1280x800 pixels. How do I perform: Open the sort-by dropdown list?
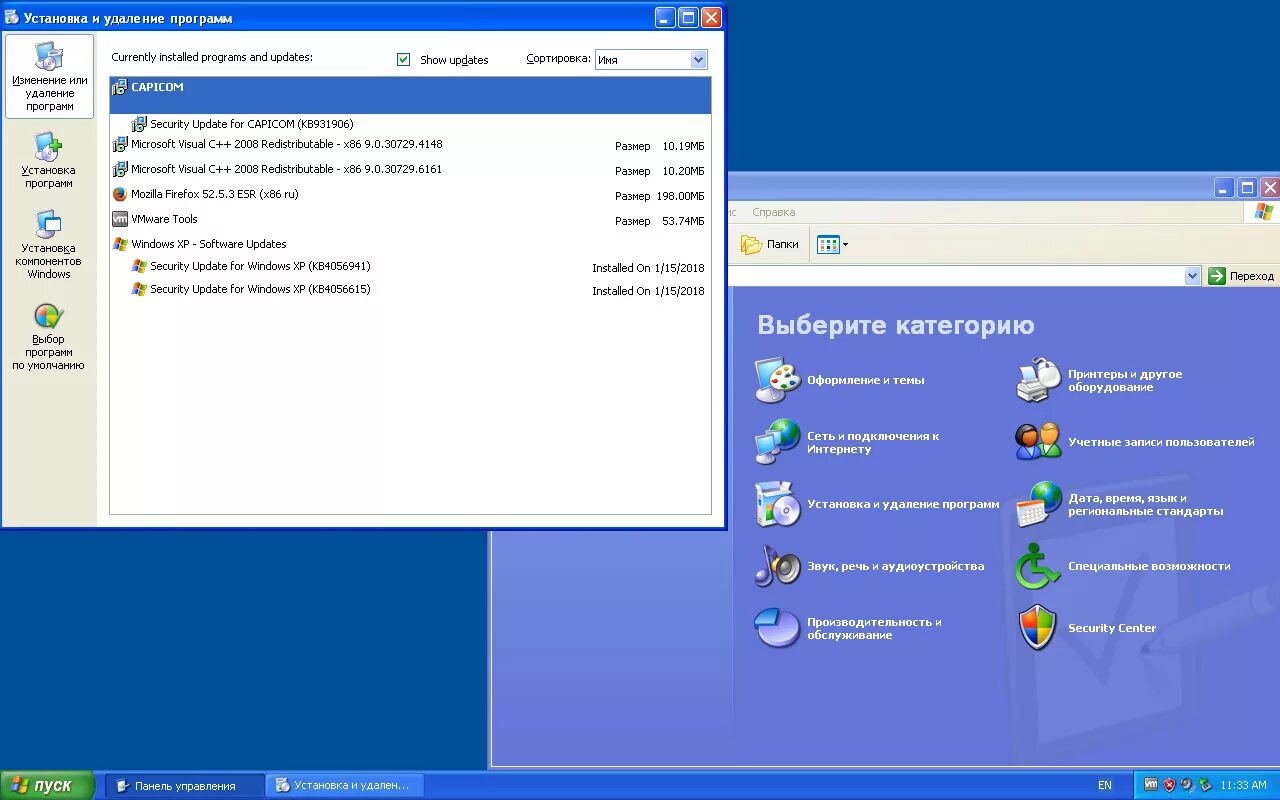tap(699, 59)
